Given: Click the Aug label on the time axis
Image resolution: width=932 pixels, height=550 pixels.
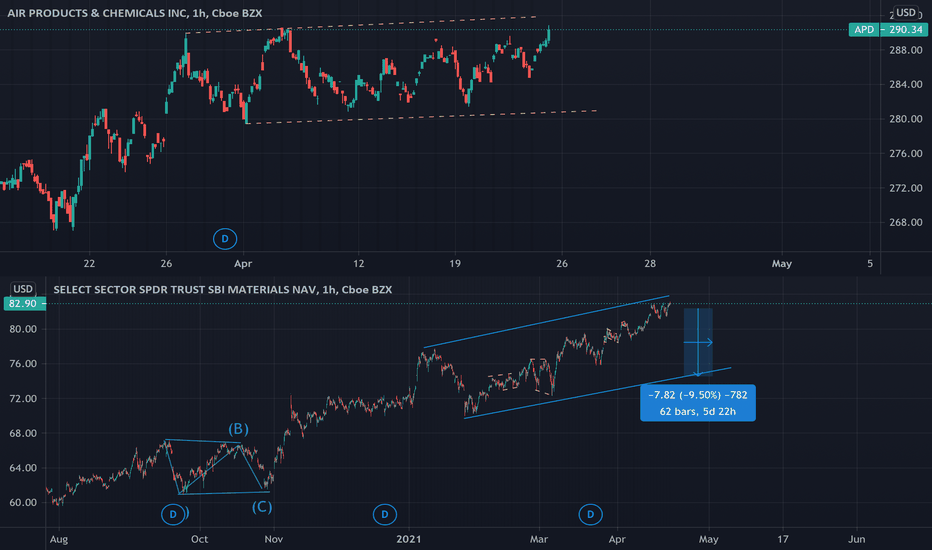Looking at the screenshot, I should pyautogui.click(x=59, y=539).
